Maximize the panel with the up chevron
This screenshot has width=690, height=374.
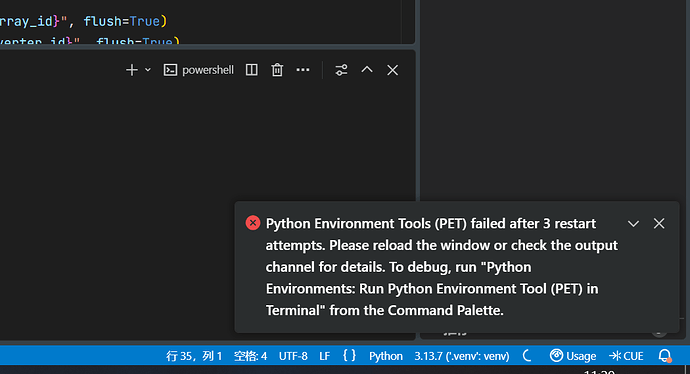pos(367,70)
